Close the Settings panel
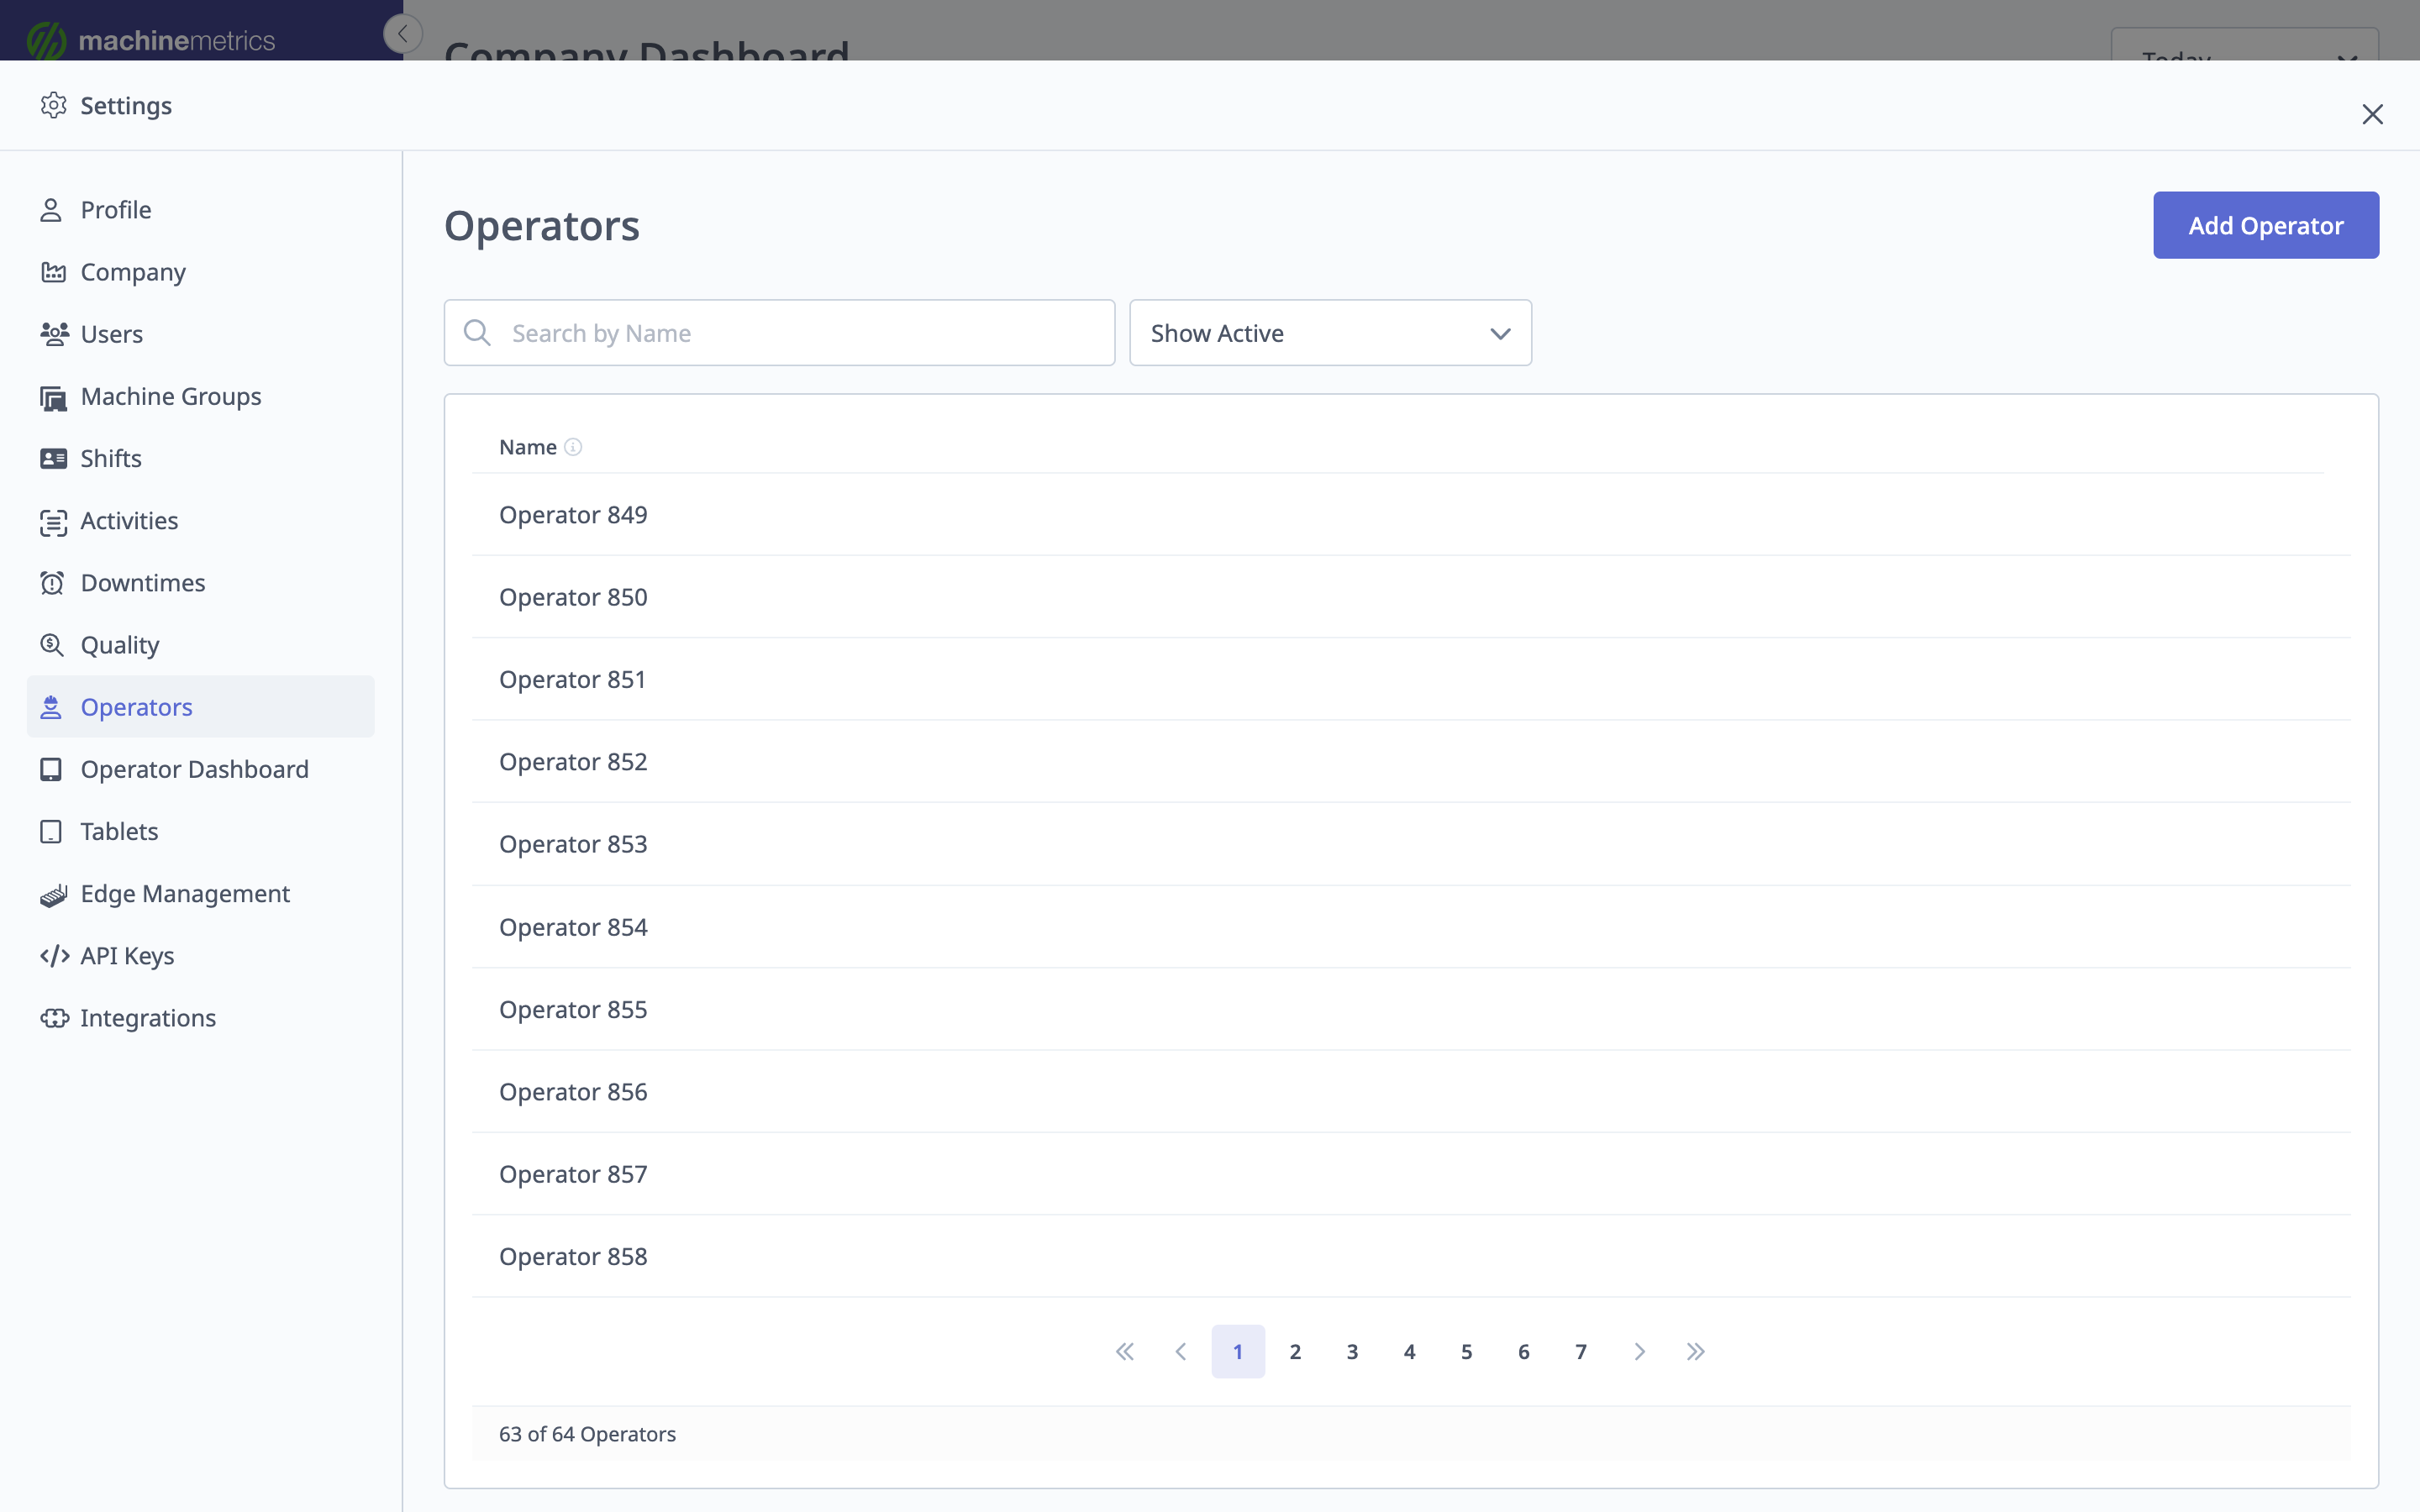2420x1512 pixels. coord(2372,114)
